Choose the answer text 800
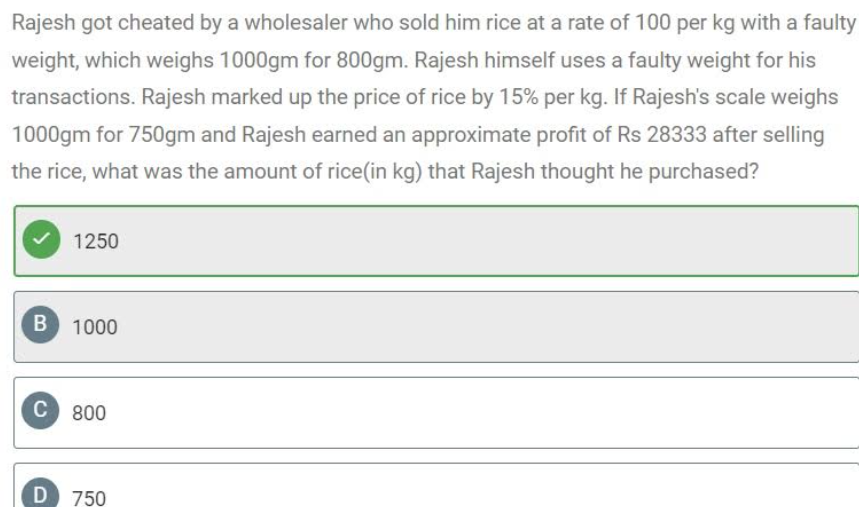Viewport: 859px width, 507px height. (89, 413)
